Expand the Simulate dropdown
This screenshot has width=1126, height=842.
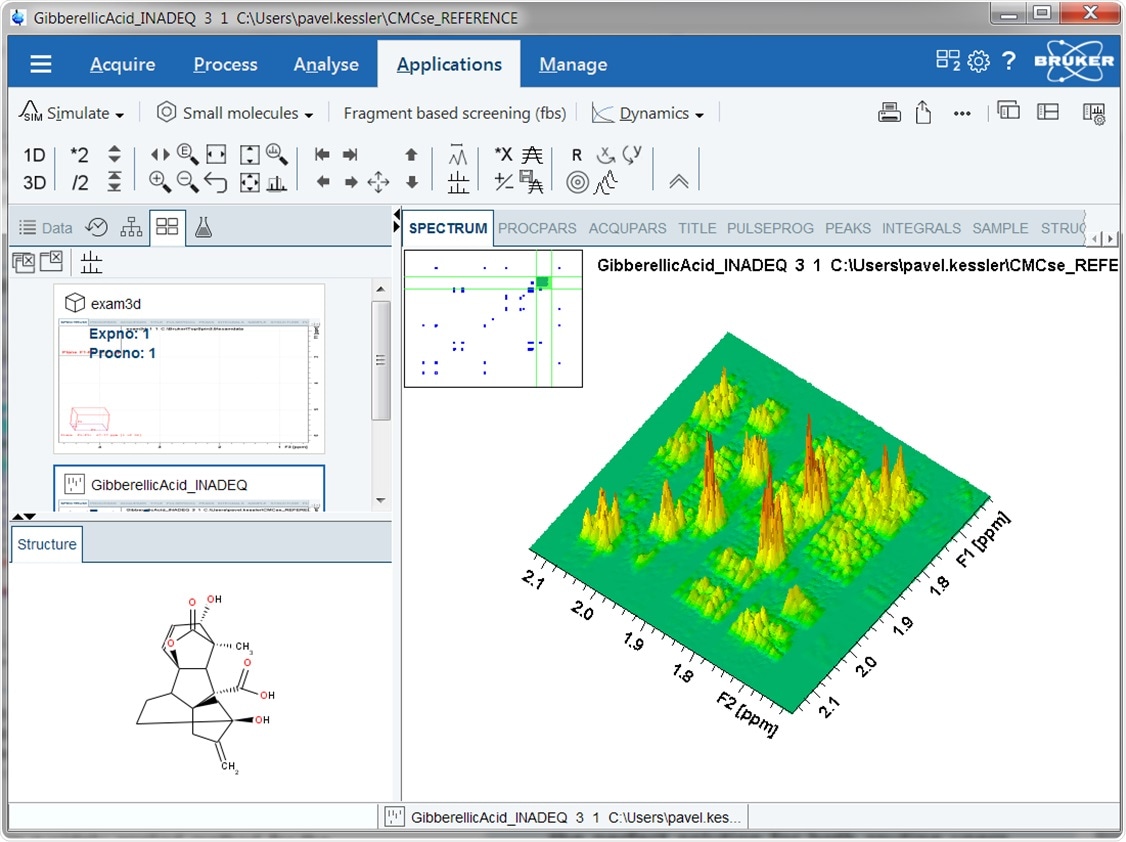click(x=72, y=114)
